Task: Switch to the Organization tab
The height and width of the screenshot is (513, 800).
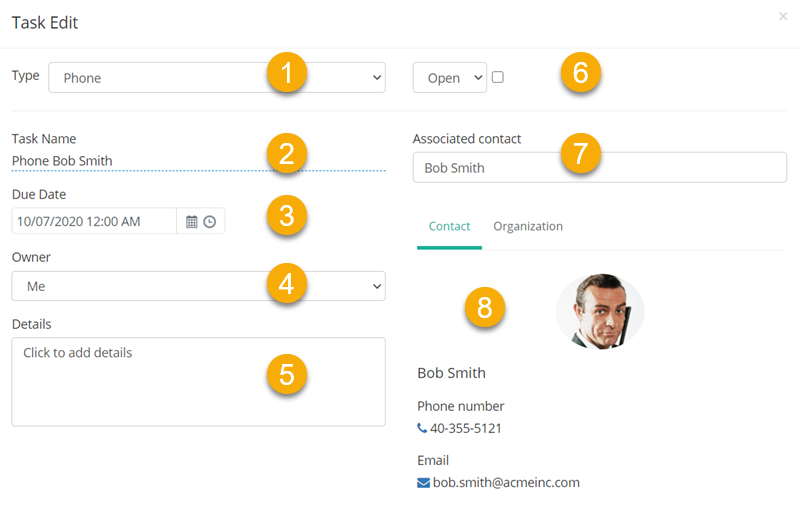Action: coord(528,226)
